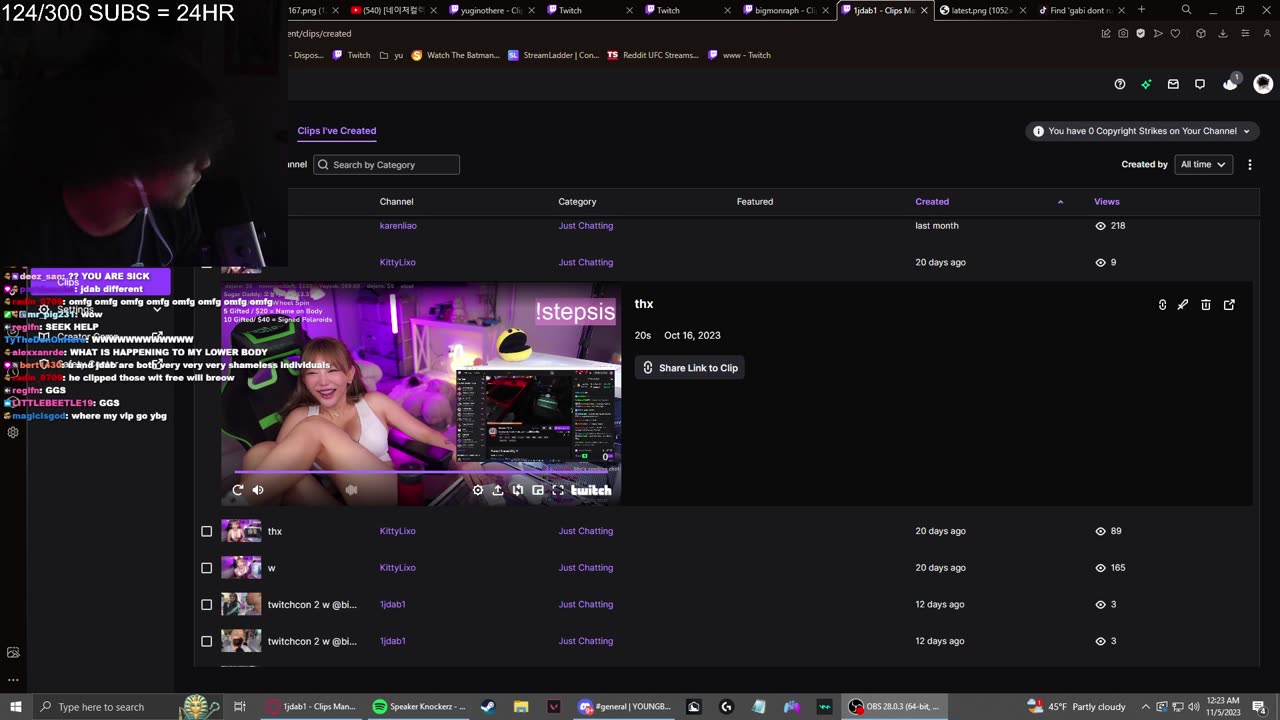This screenshot has height=720, width=1280.
Task: Open the green sparkle what's new icon
Action: coord(1146,84)
